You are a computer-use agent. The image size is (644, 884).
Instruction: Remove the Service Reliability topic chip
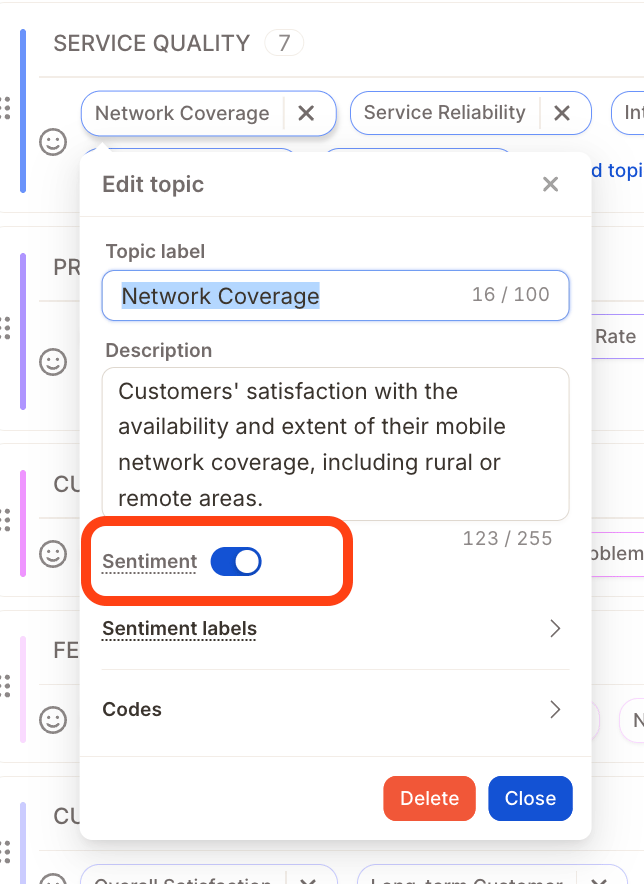562,113
